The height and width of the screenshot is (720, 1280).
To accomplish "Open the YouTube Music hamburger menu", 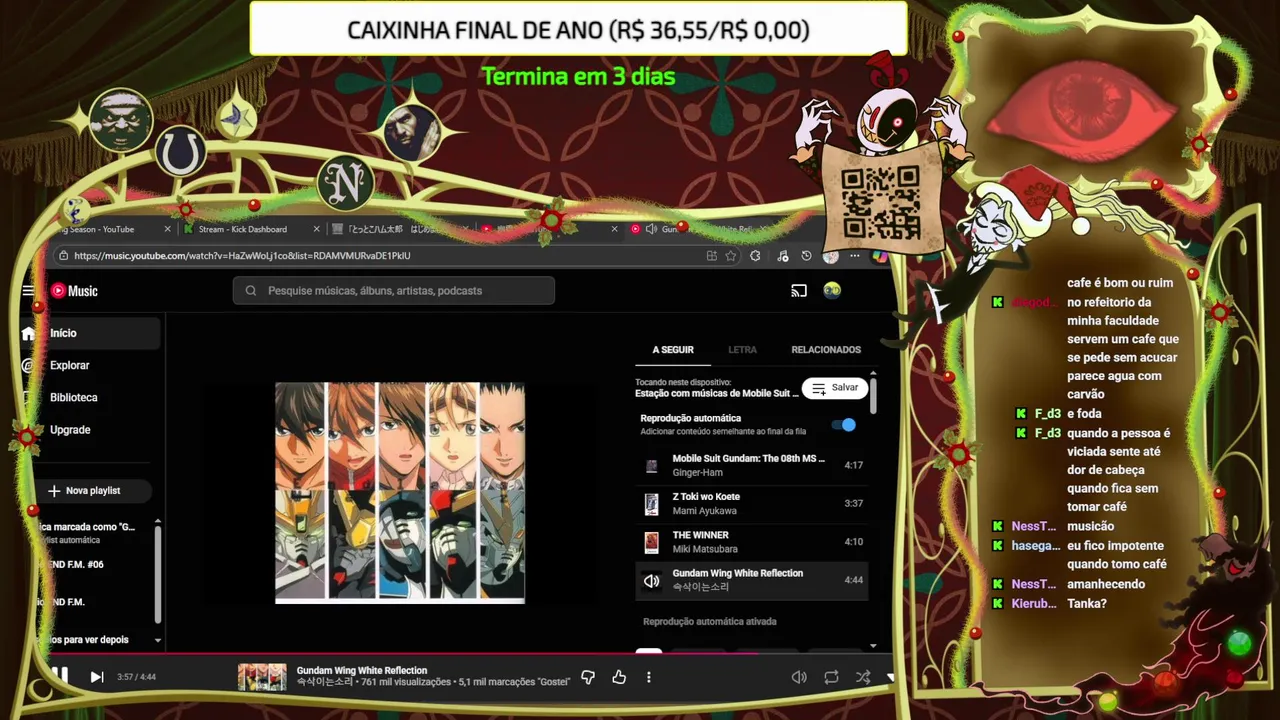I will (x=28, y=291).
